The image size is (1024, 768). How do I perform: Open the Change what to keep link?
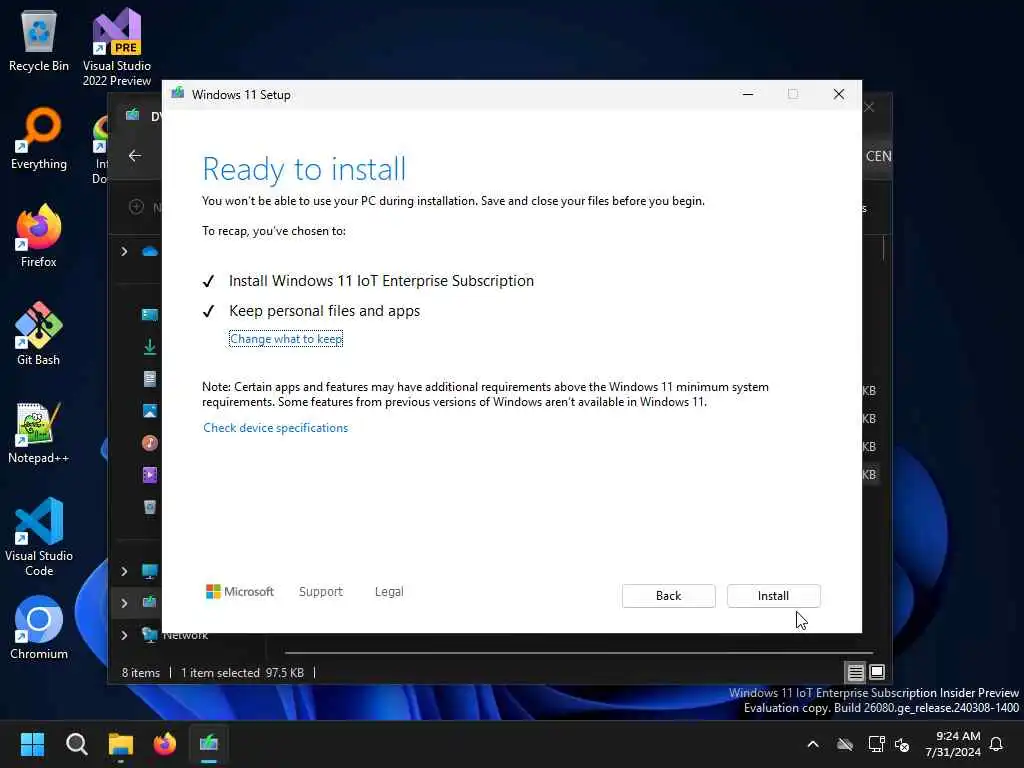(x=286, y=339)
